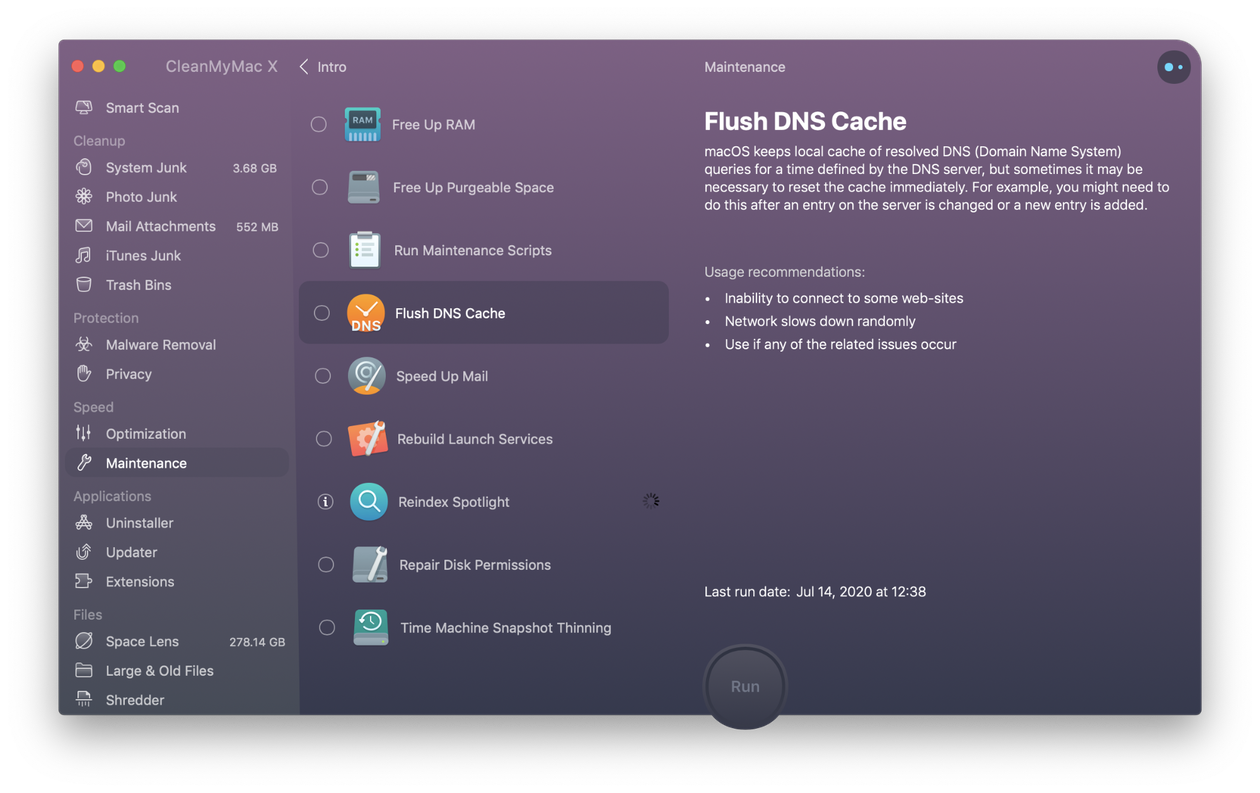1260x793 pixels.
Task: Click the Extensions puzzle icon
Action: 84,581
